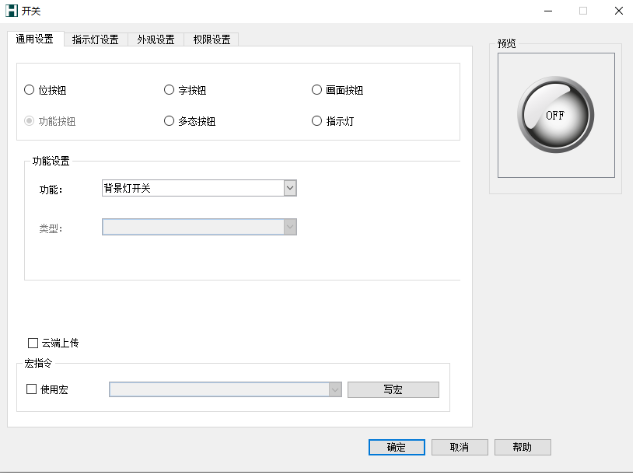This screenshot has width=633, height=473.
Task: Confirm with the 确定 button
Action: (396, 447)
